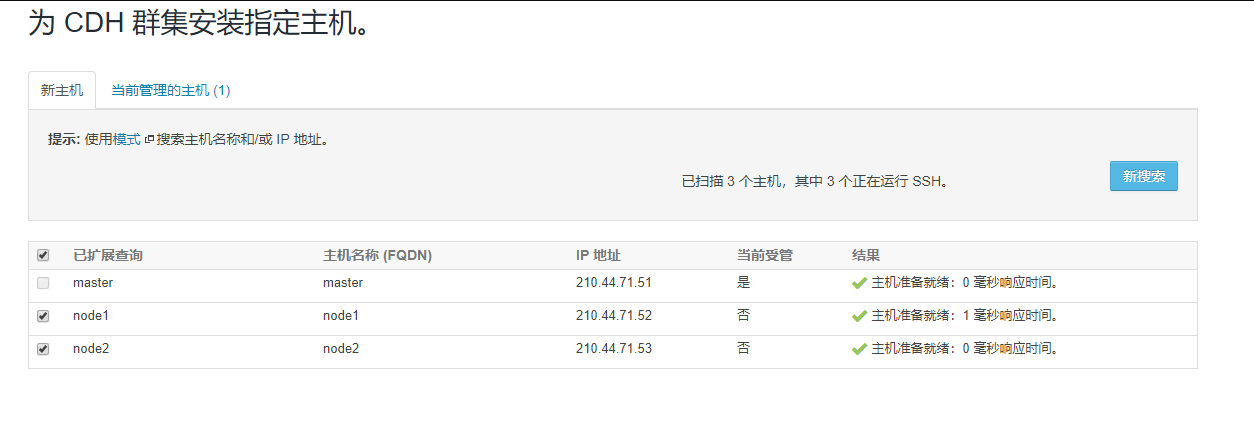1254x434 pixels.
Task: Click the IP 地址 column header
Action: [598, 256]
